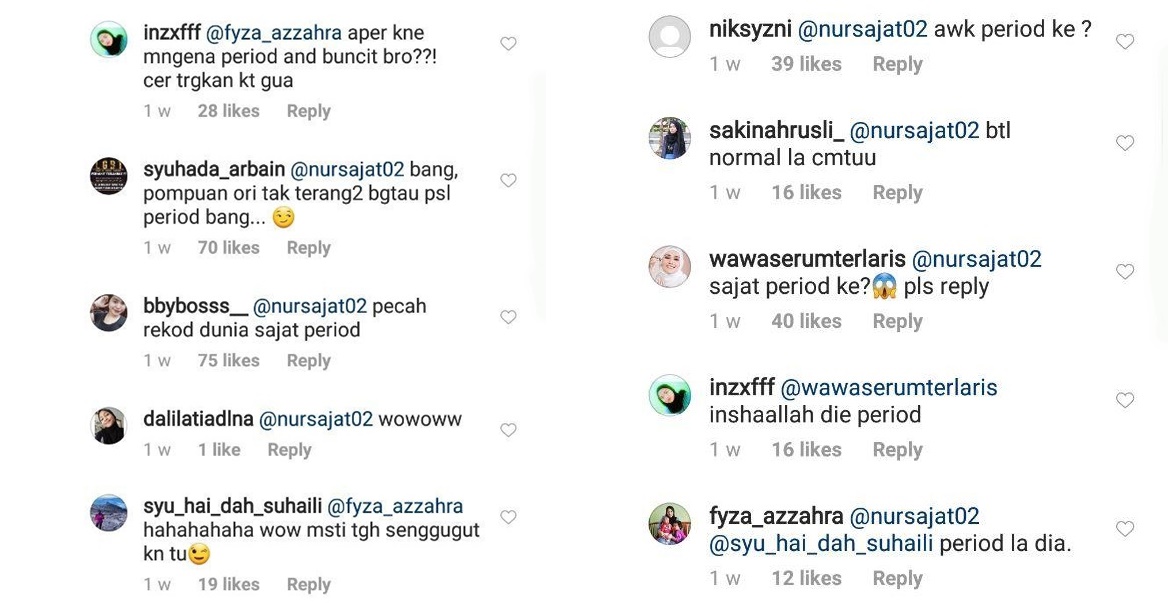This screenshot has width=1168, height=606.
Task: Like fyza_azzahra's period la dia comment
Action: coord(1125,529)
